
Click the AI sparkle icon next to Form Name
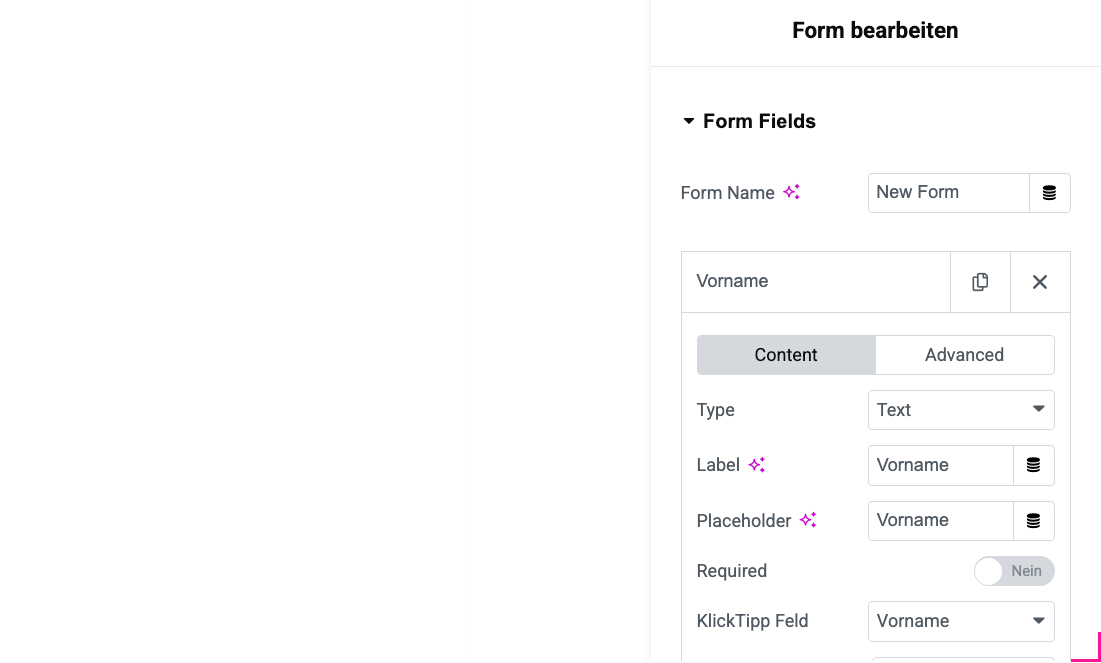(791, 192)
